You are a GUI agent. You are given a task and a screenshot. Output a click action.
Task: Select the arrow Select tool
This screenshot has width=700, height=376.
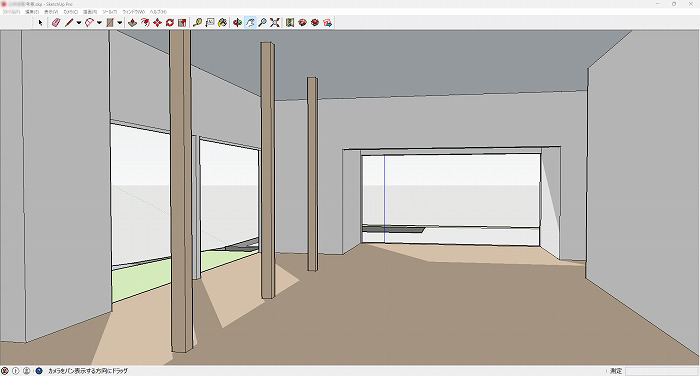click(40, 22)
